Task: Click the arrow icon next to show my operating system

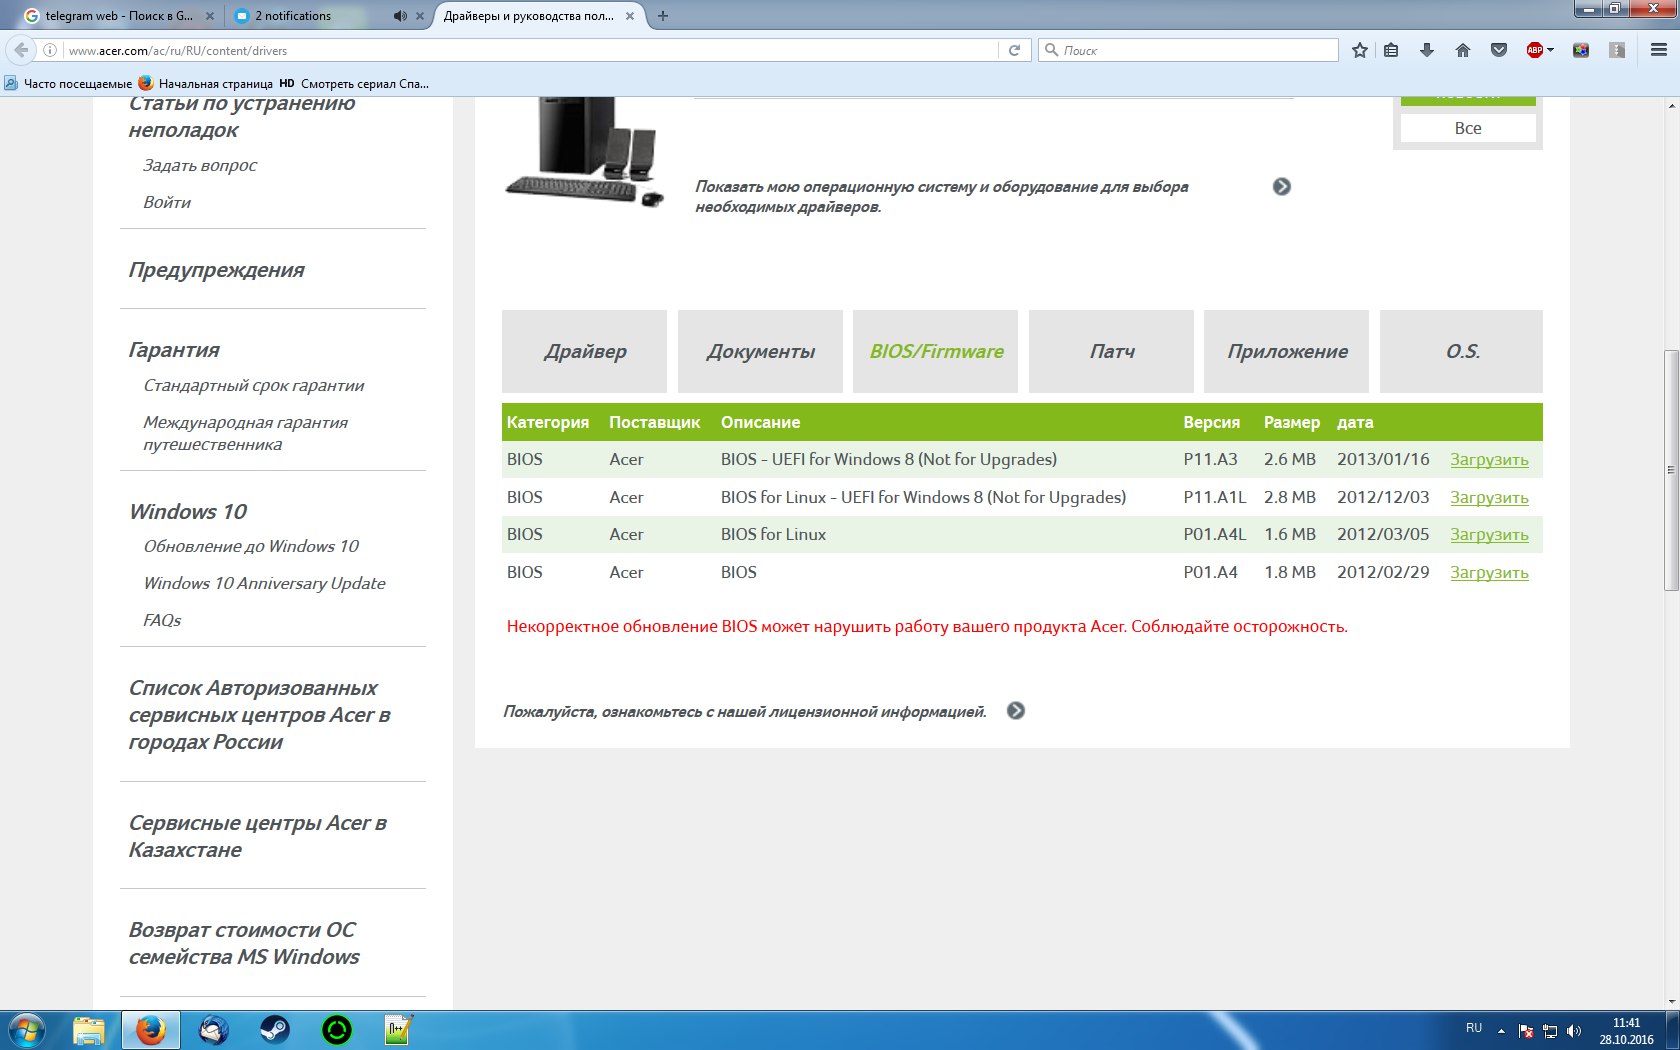Action: (1282, 187)
